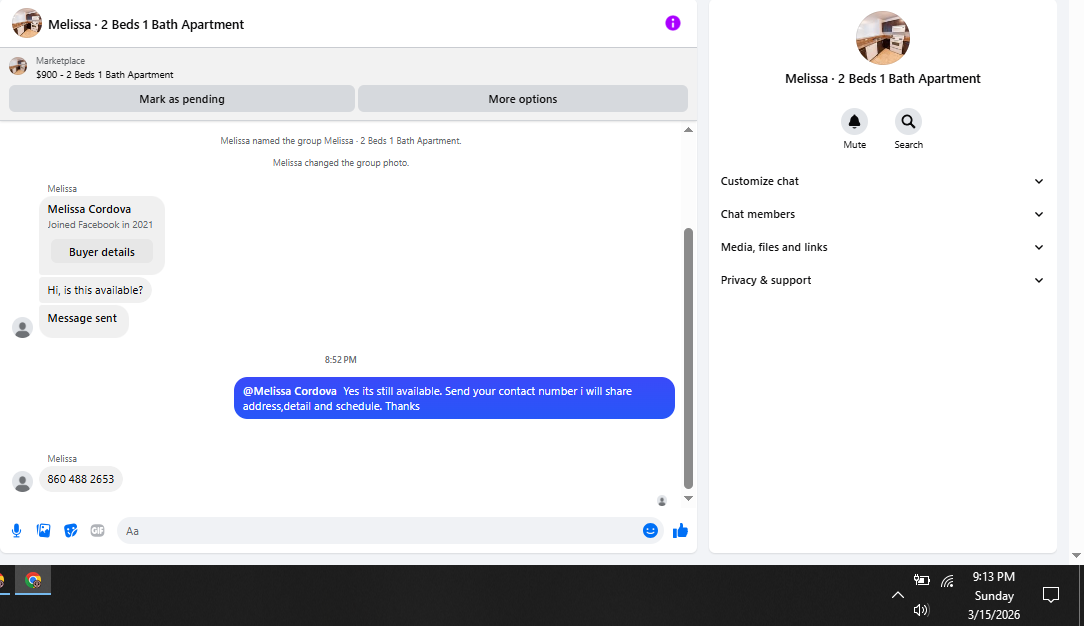Click the chat scrollbar up arrow
The image size is (1084, 626).
coord(688,130)
